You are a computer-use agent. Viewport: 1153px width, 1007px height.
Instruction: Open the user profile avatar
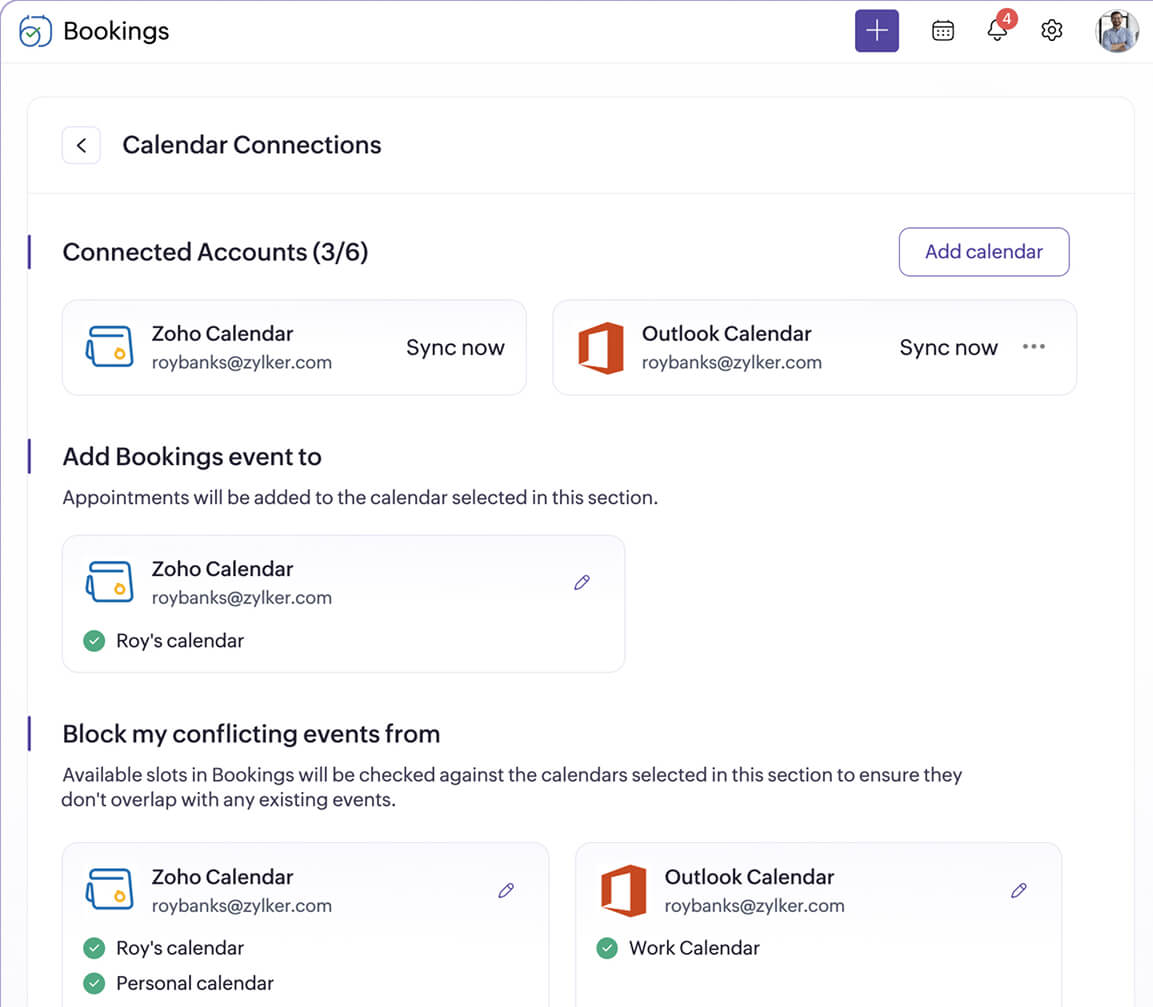[1116, 31]
